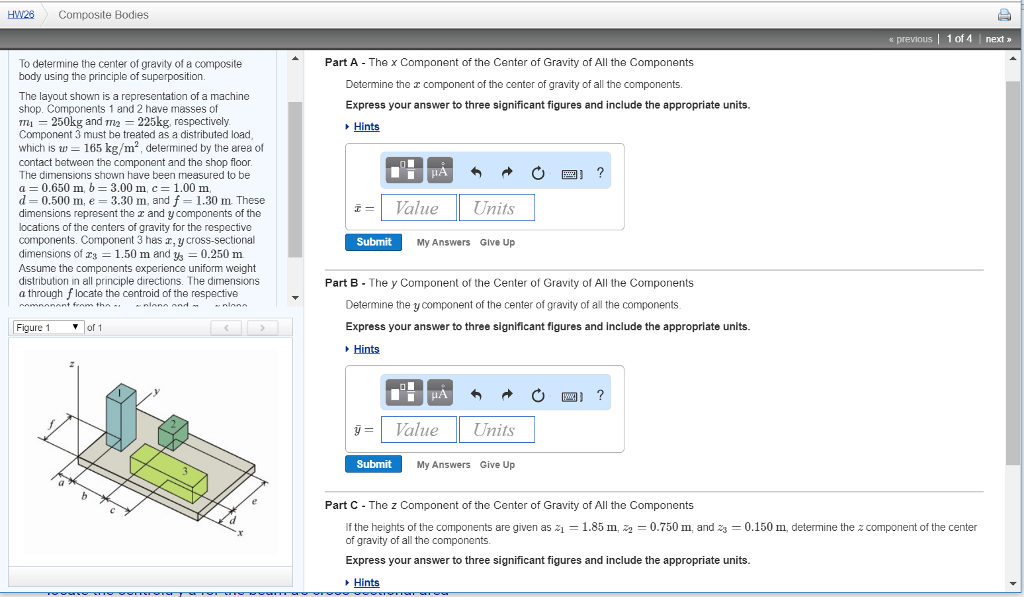Expand Hints under Part C
This screenshot has height=597, width=1024.
click(366, 582)
